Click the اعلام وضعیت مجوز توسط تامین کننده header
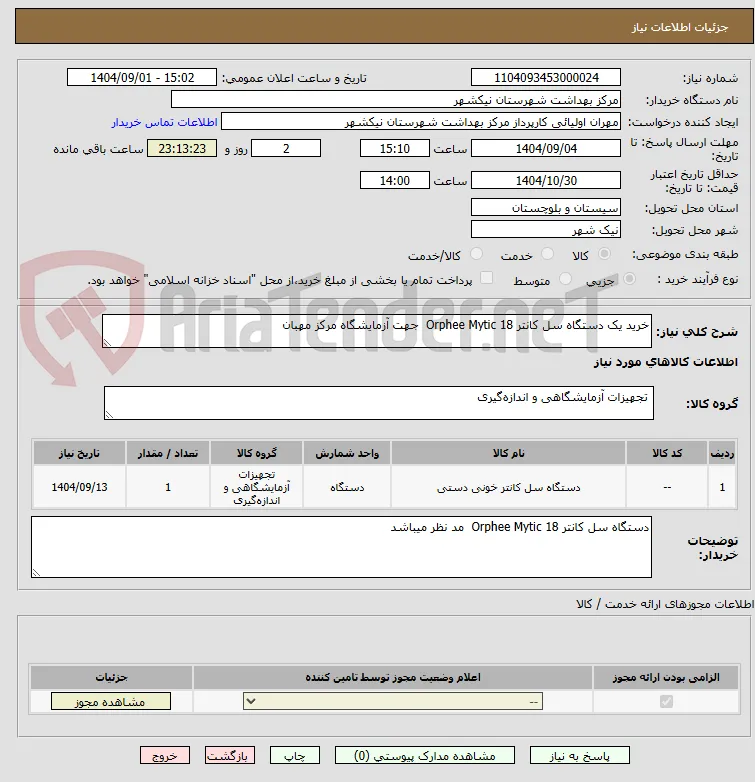The image size is (755, 782). 393,677
